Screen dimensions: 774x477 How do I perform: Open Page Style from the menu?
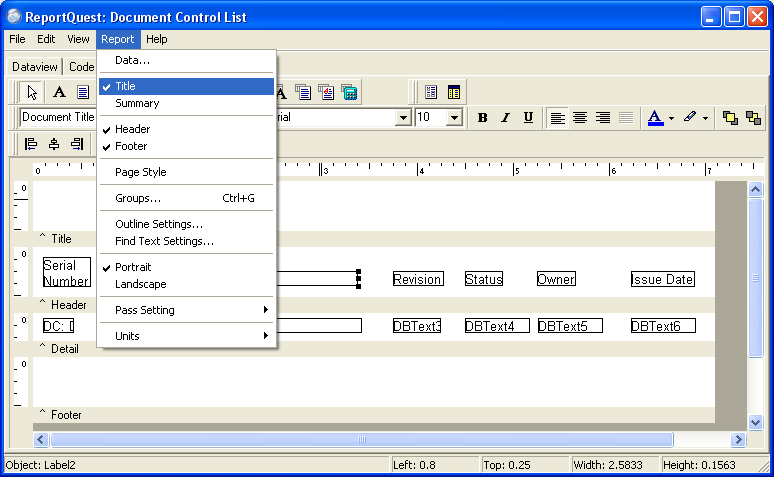click(x=186, y=172)
